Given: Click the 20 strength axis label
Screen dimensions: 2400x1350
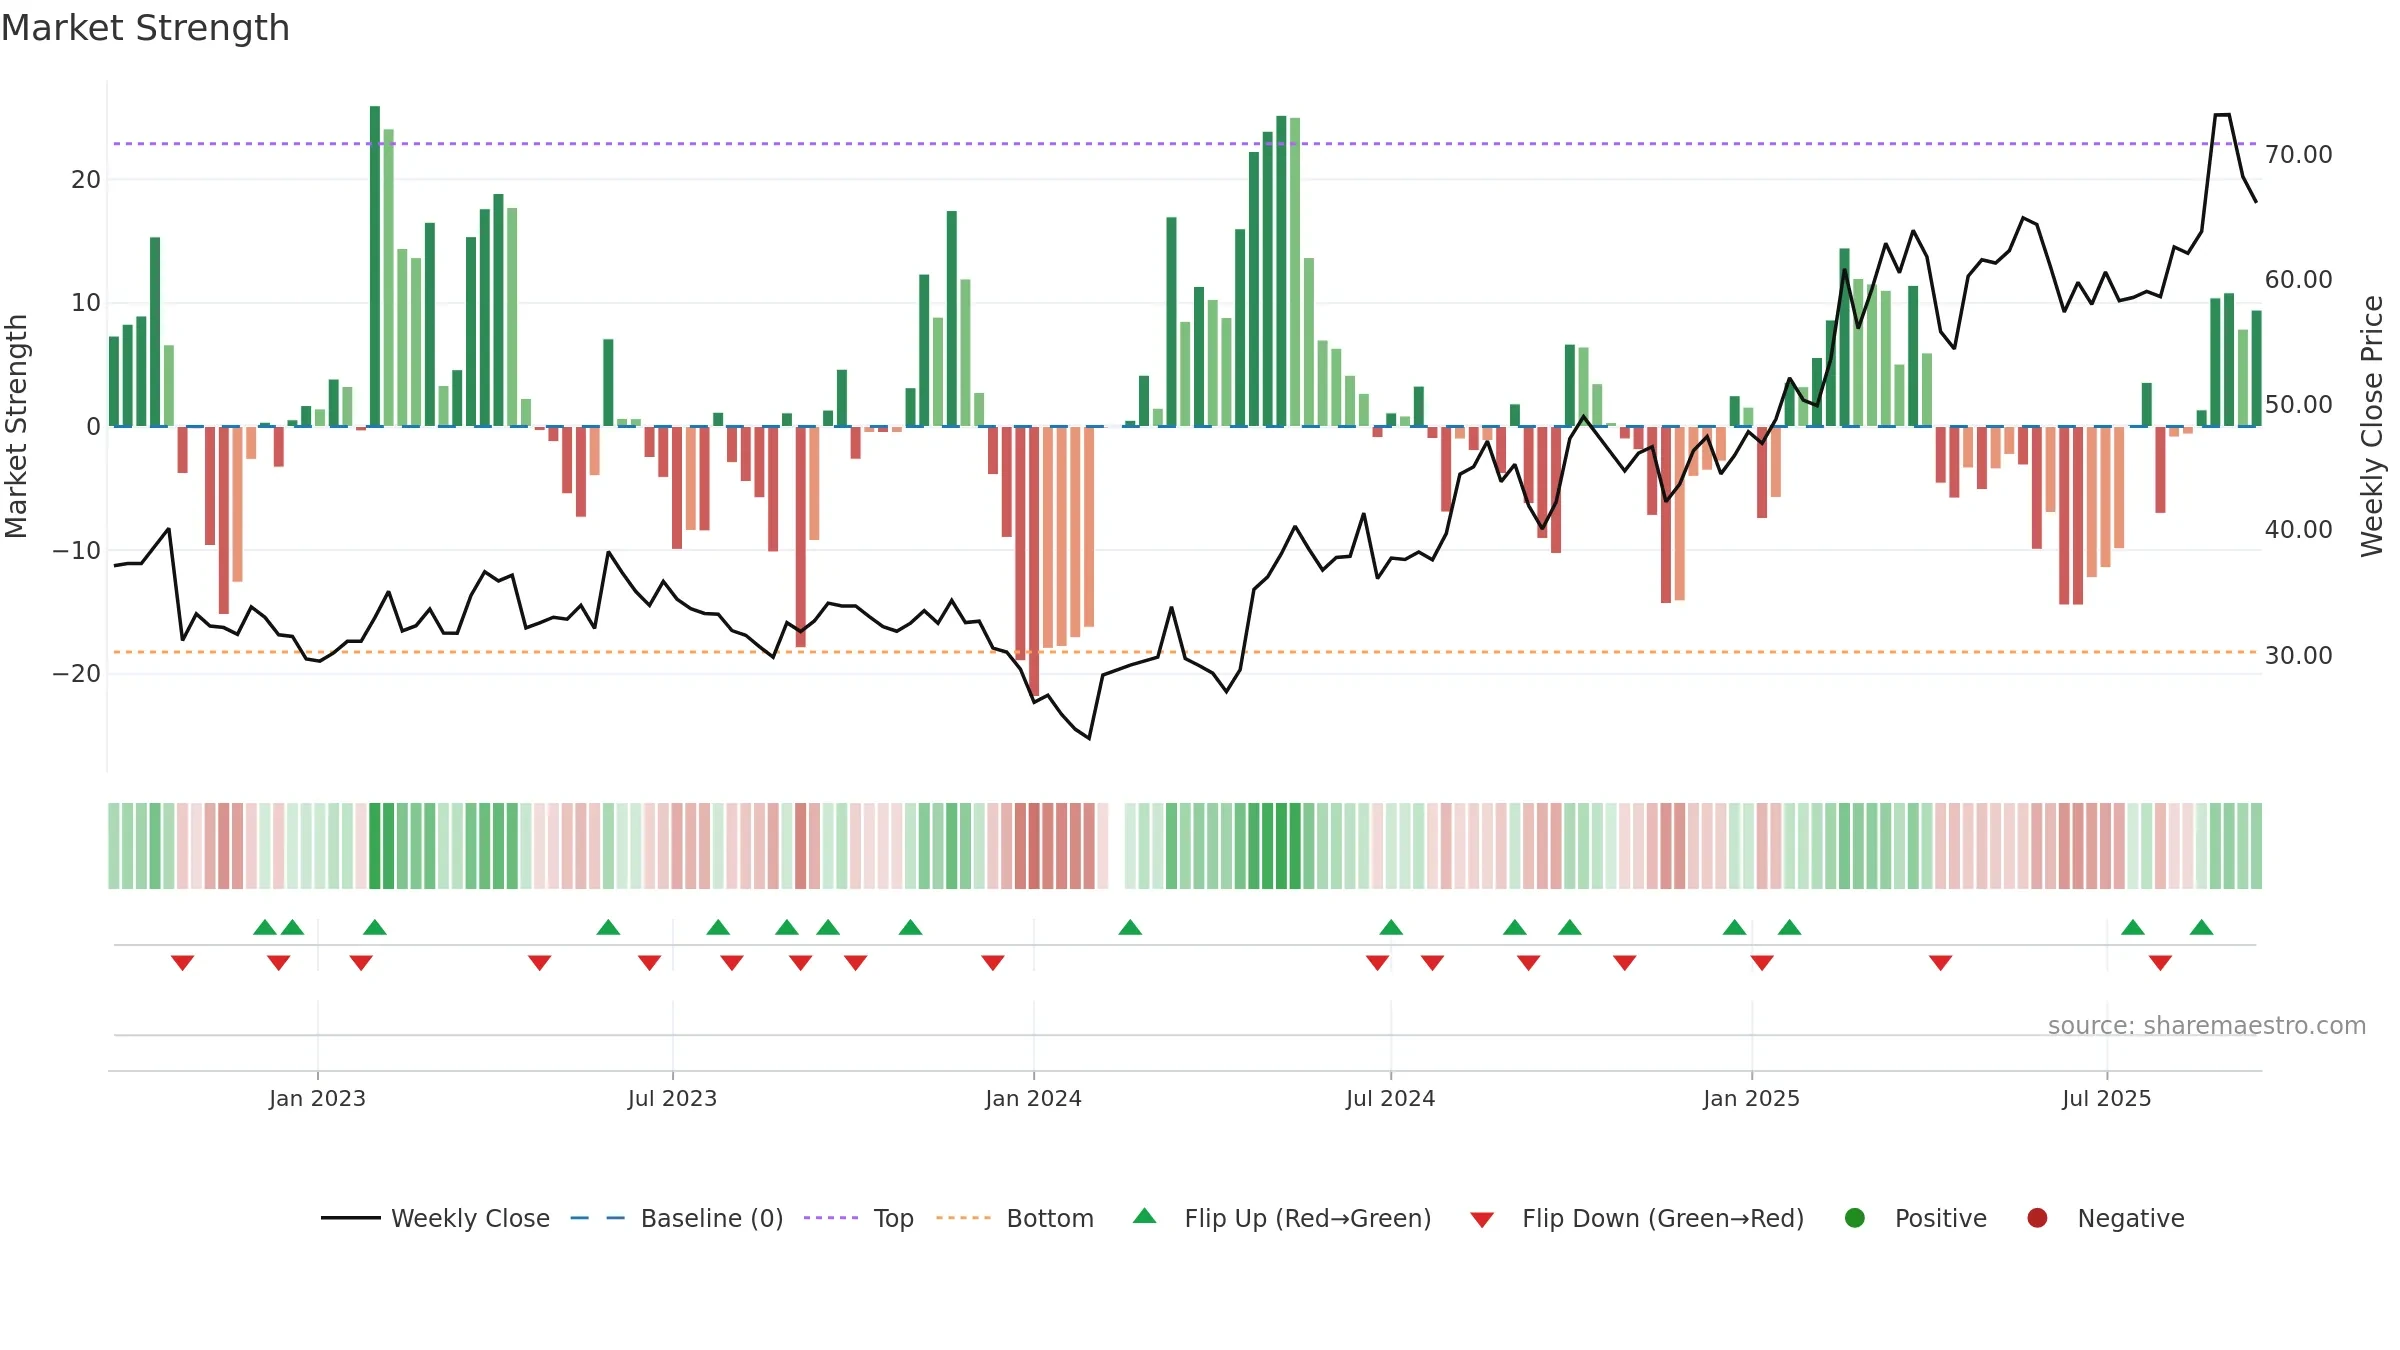Looking at the screenshot, I should tap(86, 179).
